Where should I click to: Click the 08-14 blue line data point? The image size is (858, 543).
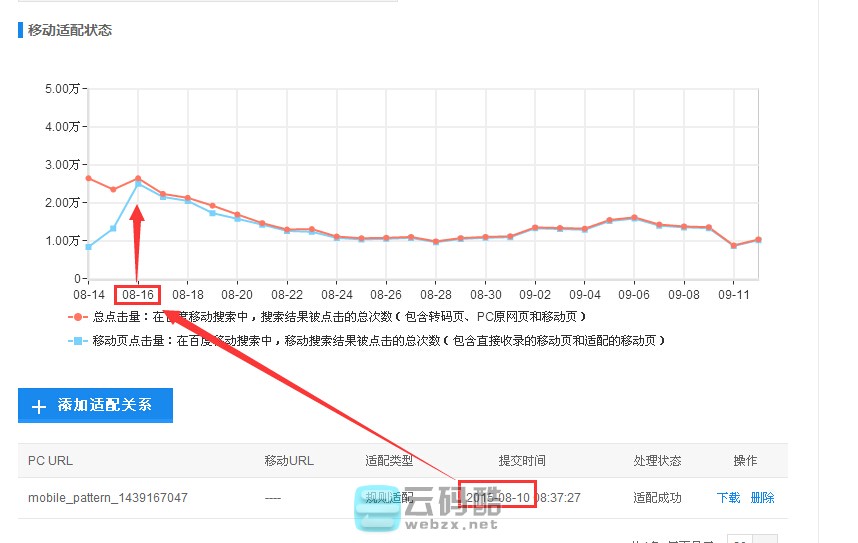pos(89,247)
